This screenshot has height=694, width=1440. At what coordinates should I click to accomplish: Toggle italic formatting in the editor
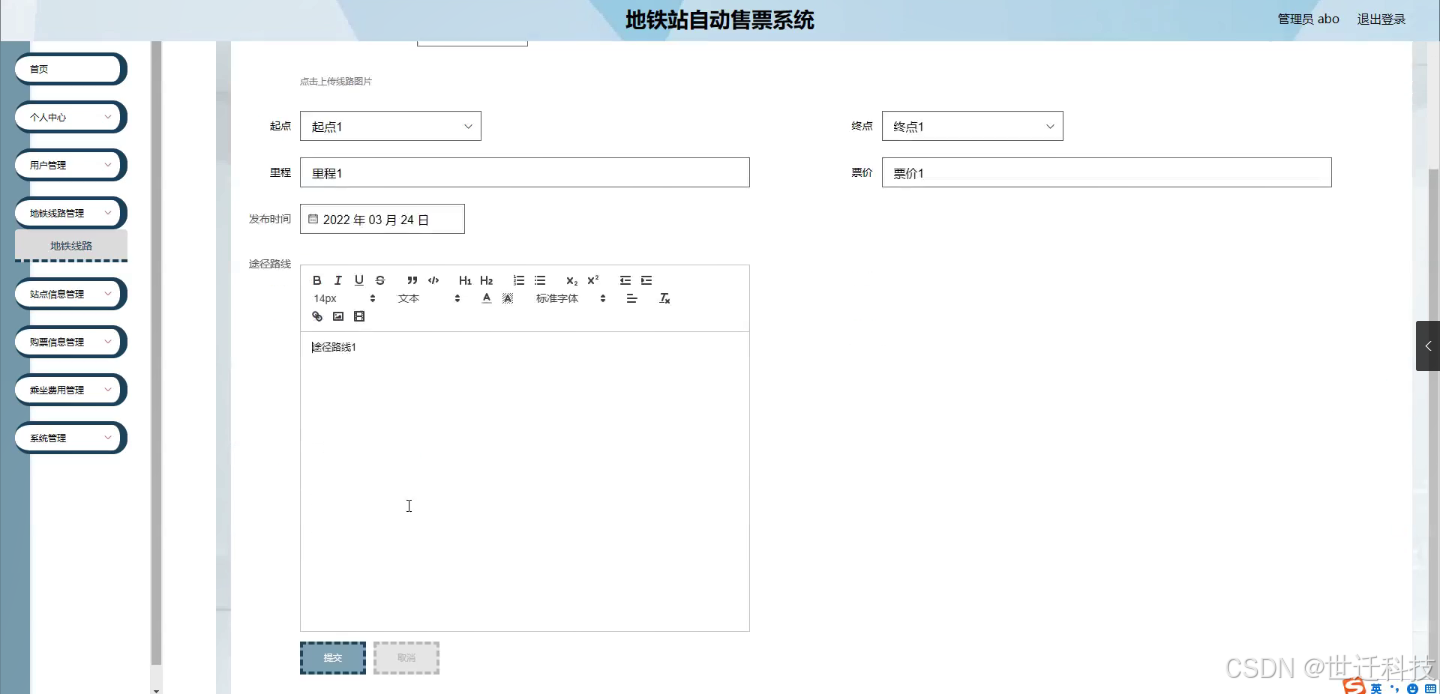338,281
